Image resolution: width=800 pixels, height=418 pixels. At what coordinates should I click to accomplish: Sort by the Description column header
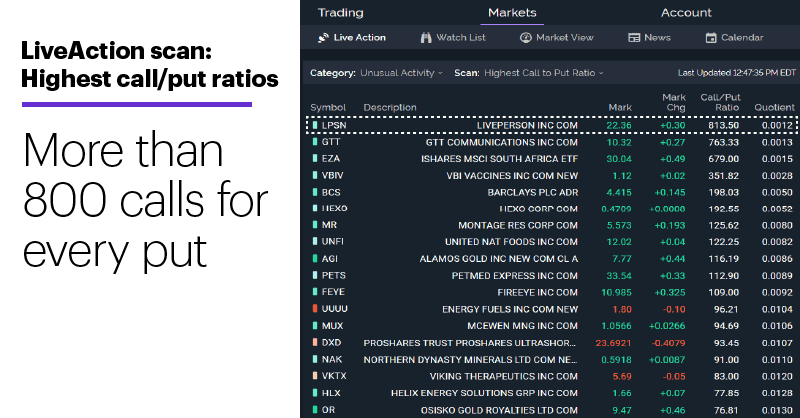click(390, 107)
